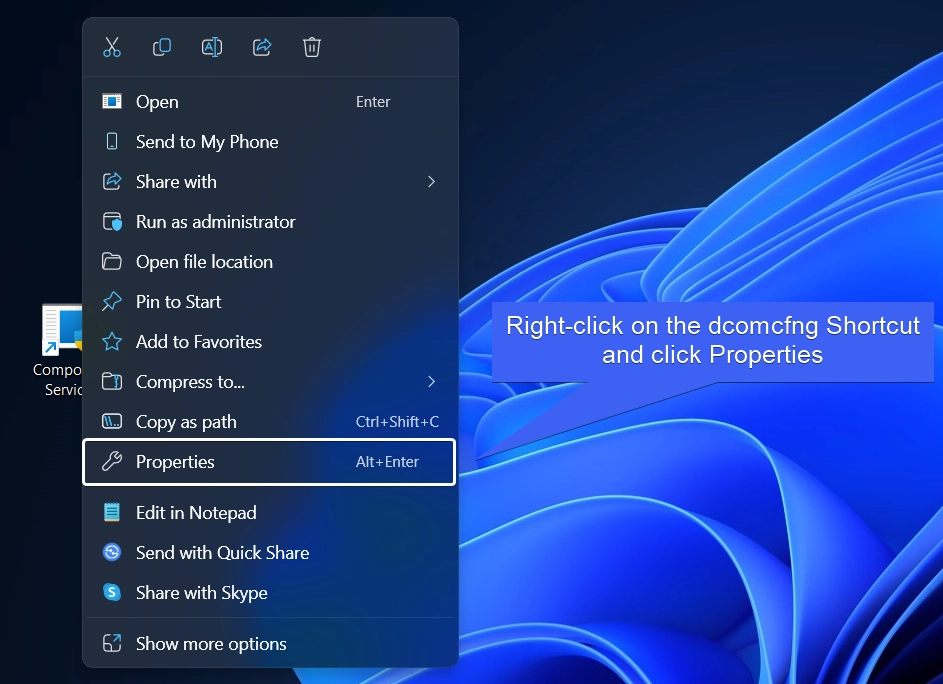
Task: Click the Compress to... menu entry
Action: click(x=270, y=381)
